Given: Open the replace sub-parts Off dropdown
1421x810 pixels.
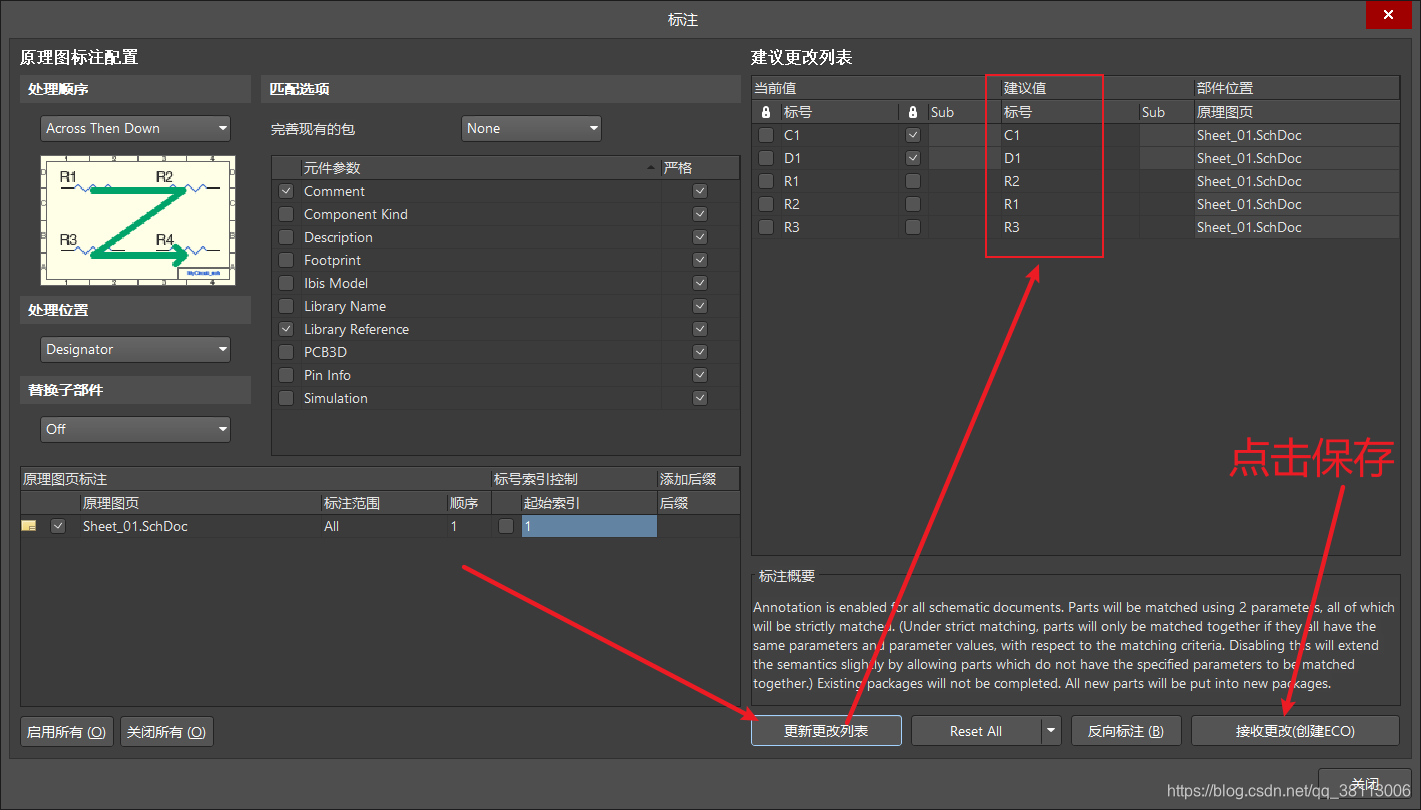Looking at the screenshot, I should [x=135, y=429].
